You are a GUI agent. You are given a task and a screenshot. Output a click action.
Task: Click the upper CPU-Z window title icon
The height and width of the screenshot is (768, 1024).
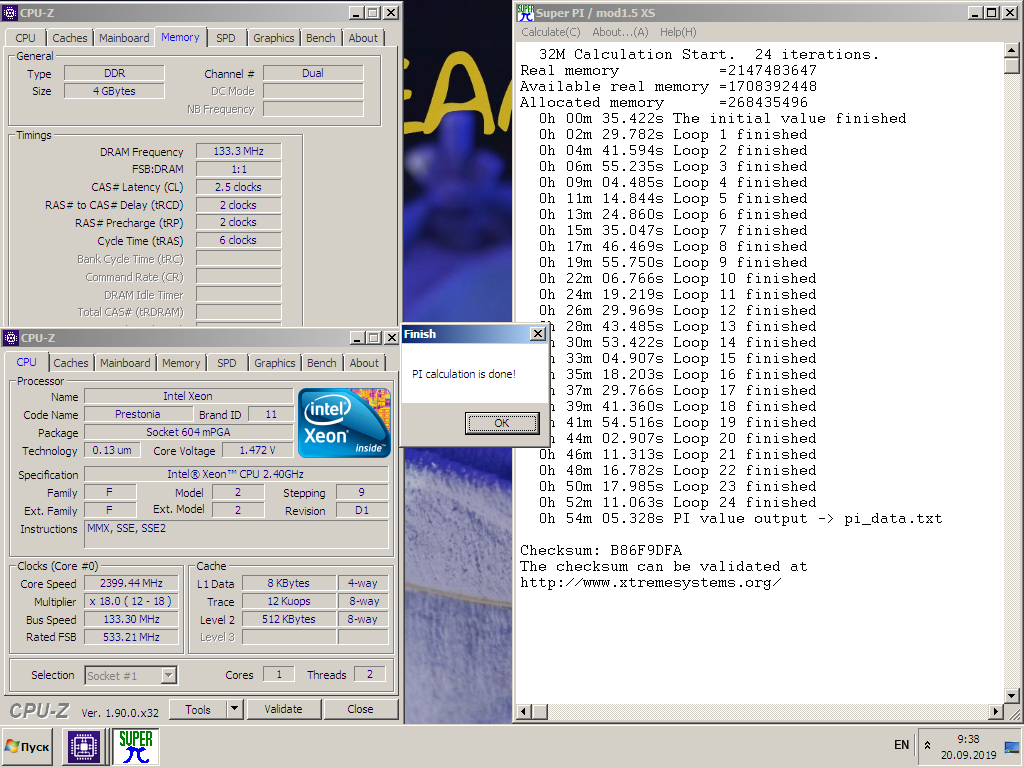pyautogui.click(x=10, y=12)
